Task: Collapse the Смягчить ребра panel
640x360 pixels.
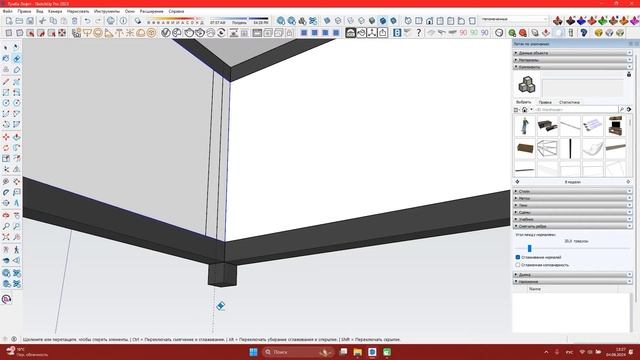Action: (573, 226)
